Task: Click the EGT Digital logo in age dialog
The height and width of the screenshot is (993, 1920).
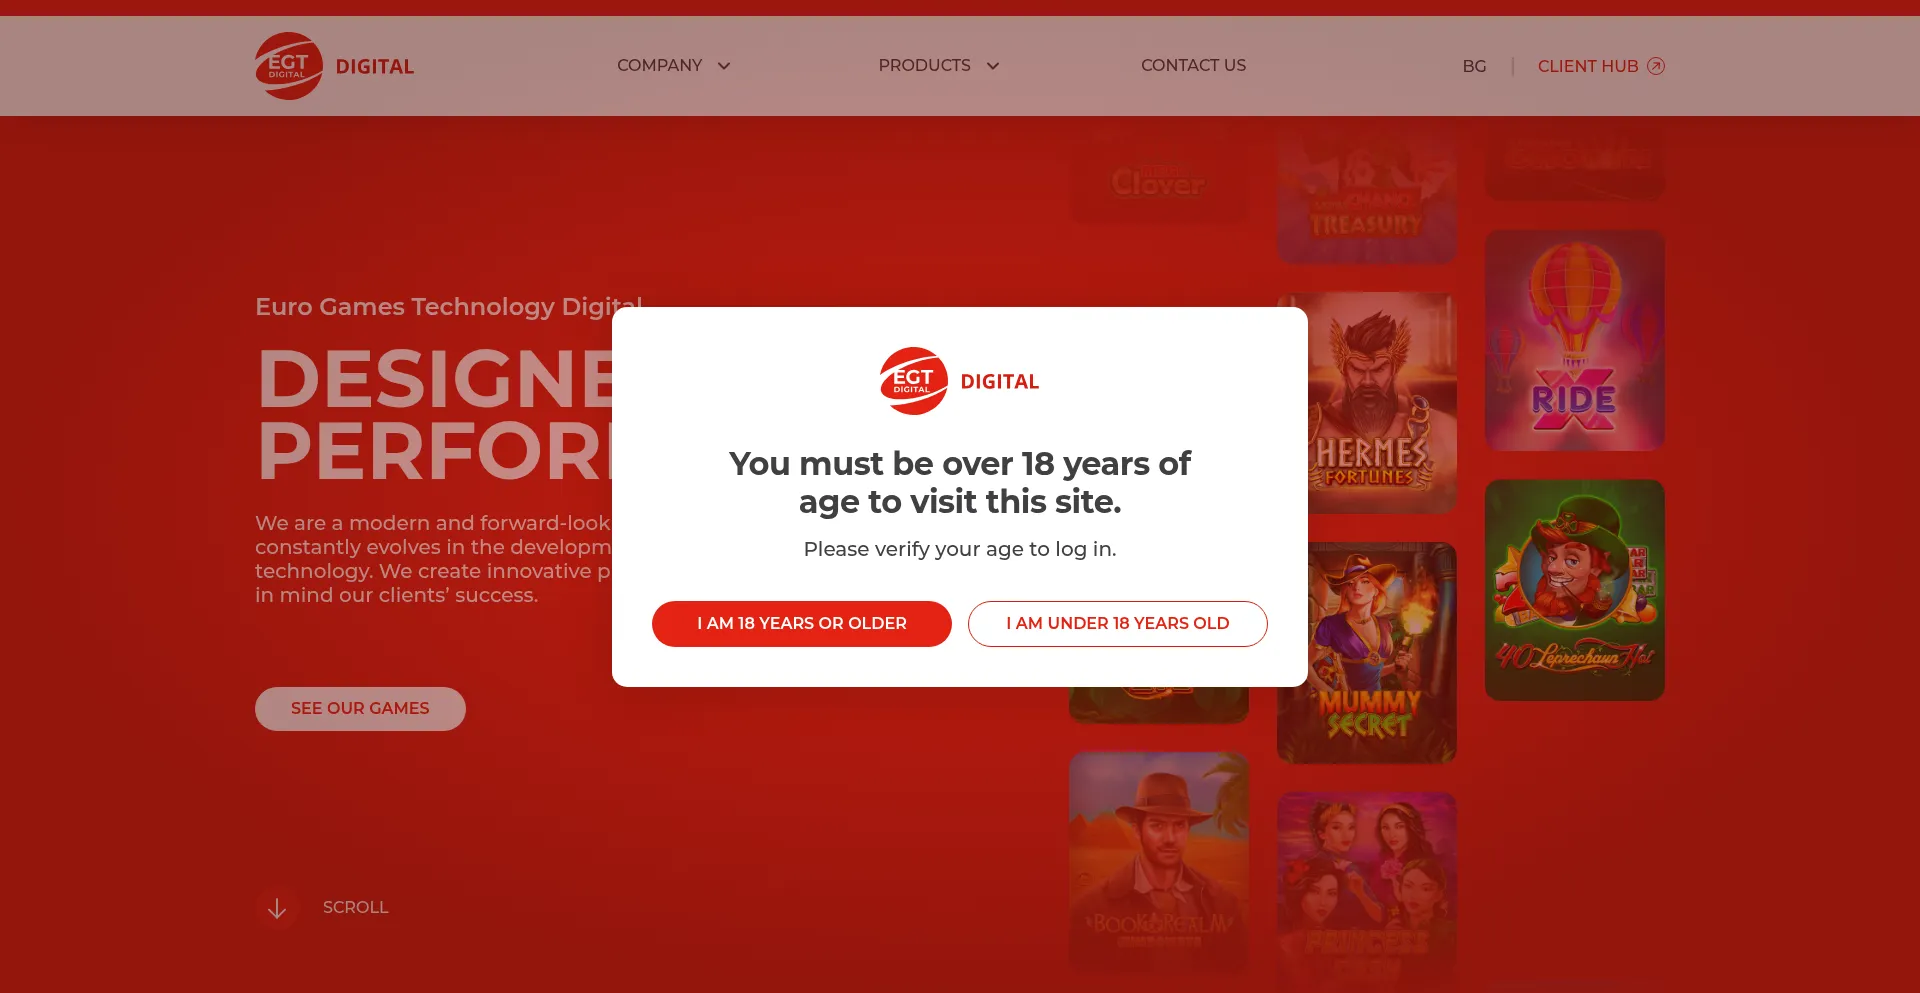Action: pyautogui.click(x=960, y=381)
